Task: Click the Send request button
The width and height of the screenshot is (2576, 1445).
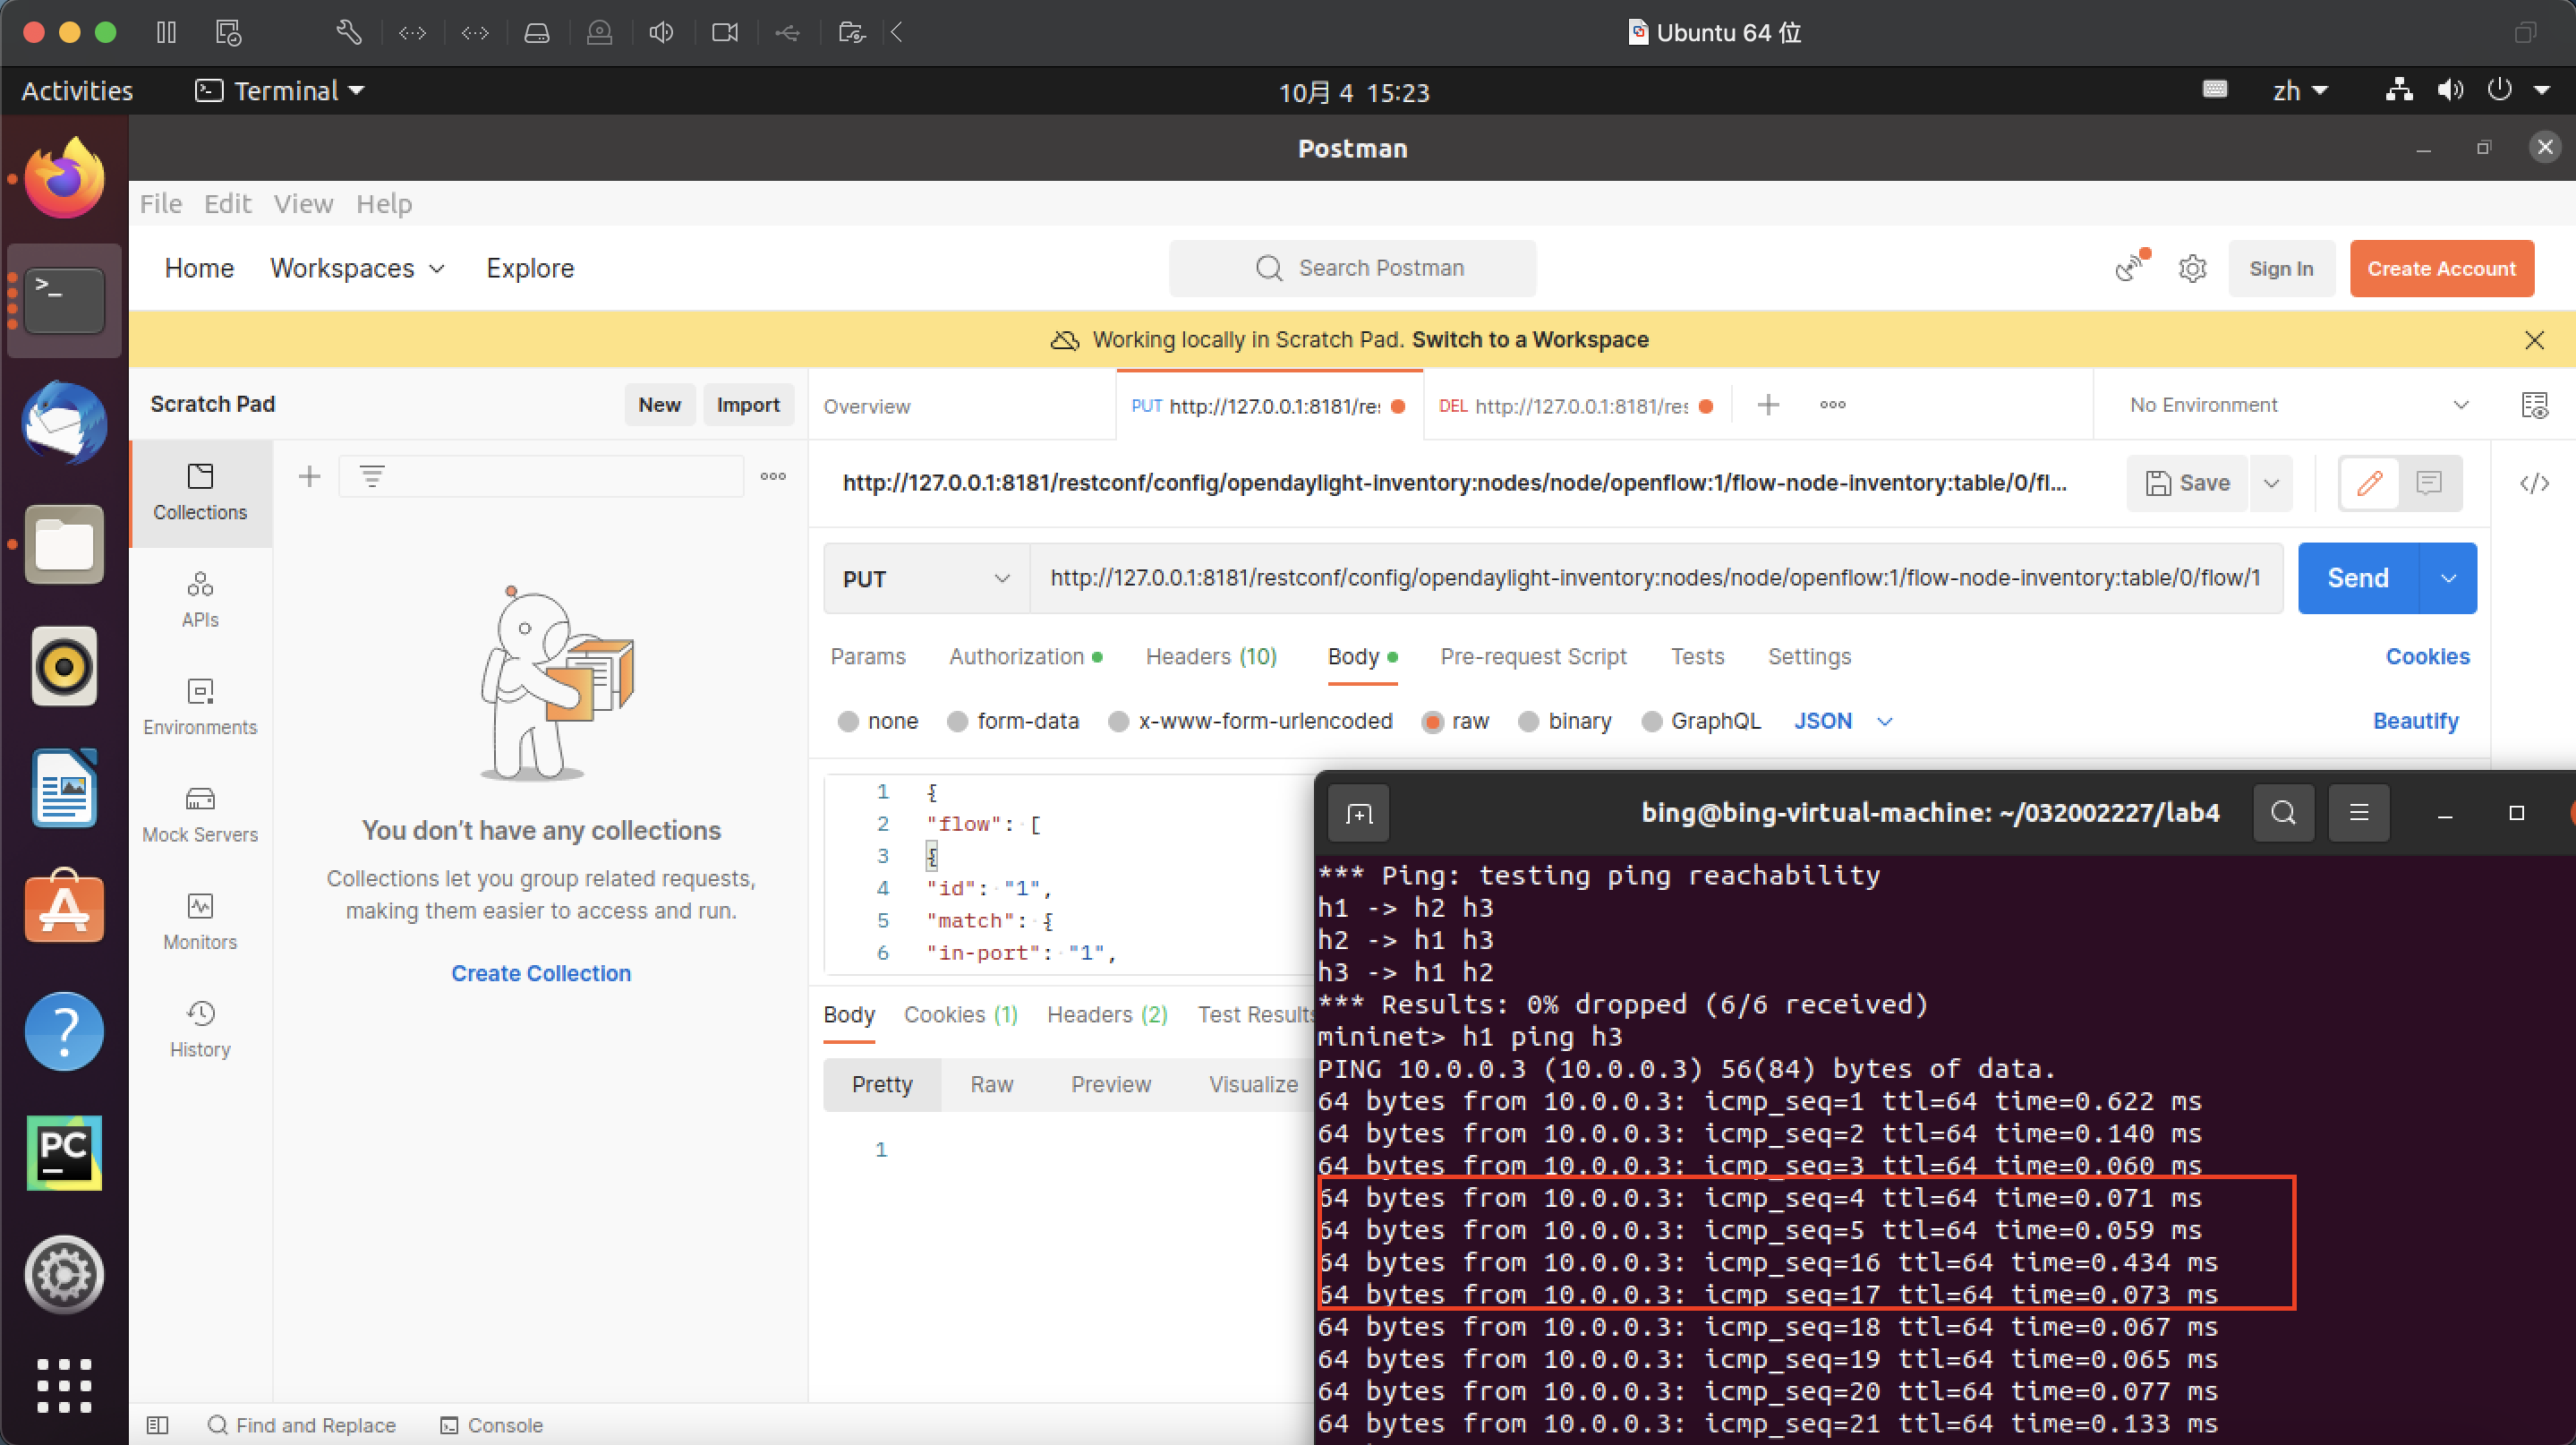Action: tap(2357, 579)
